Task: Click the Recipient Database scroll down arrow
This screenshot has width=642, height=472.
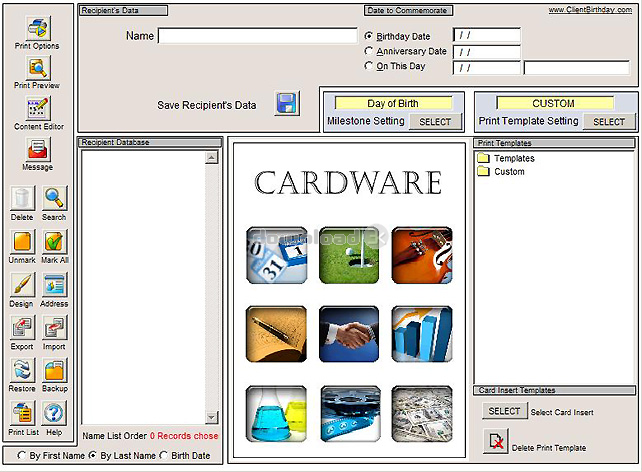Action: tap(211, 418)
